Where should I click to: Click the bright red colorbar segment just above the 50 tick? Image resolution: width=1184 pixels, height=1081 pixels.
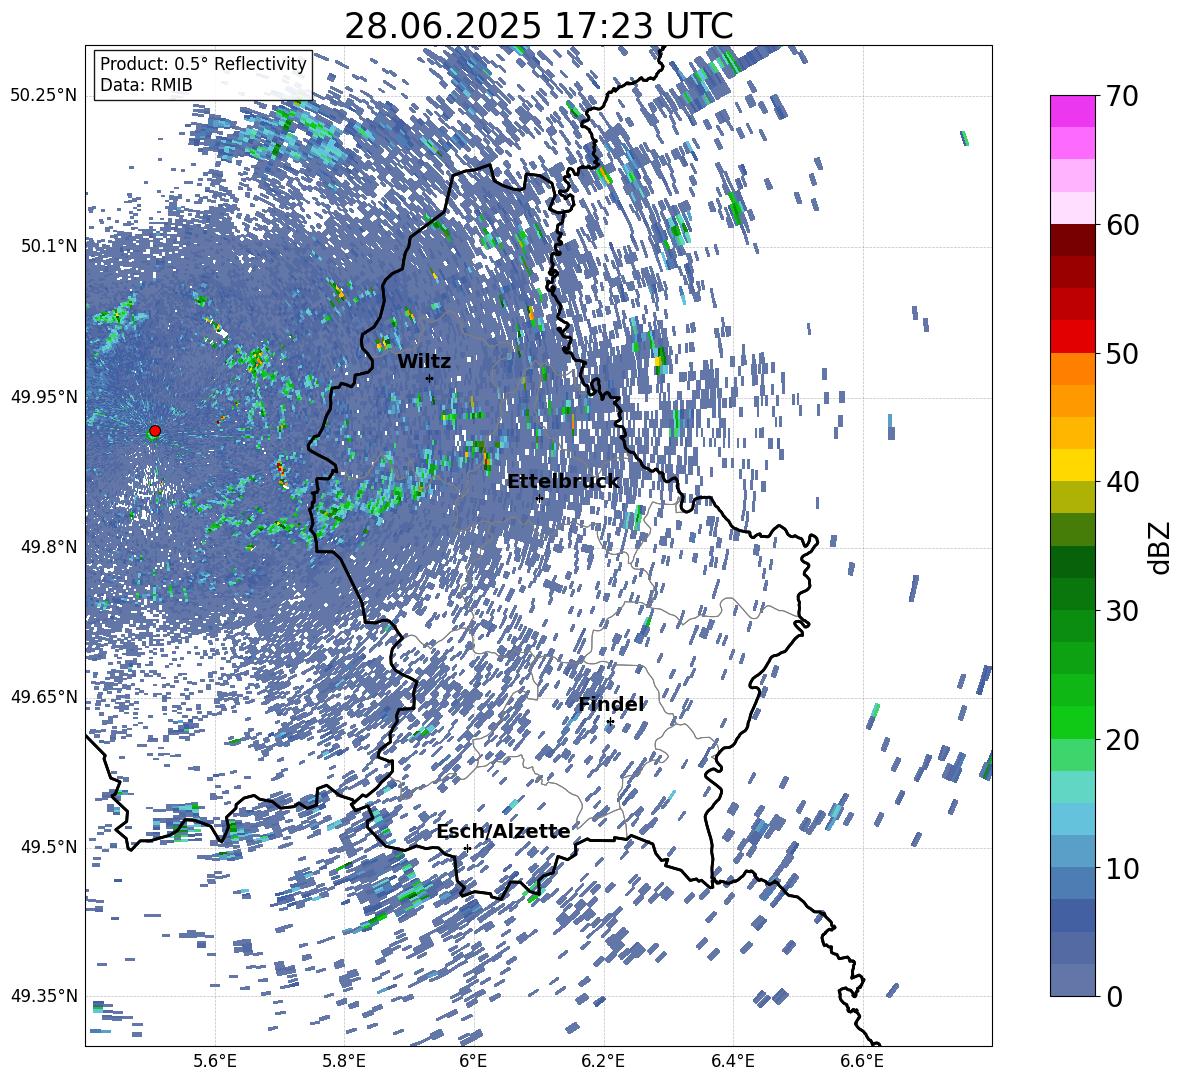(x=1072, y=337)
